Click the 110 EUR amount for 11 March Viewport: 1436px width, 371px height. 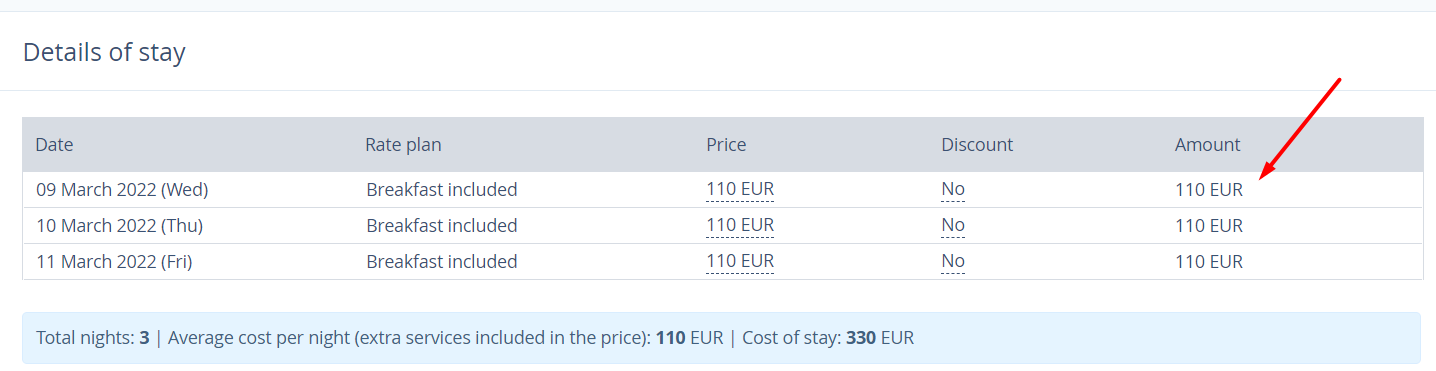coord(1209,261)
